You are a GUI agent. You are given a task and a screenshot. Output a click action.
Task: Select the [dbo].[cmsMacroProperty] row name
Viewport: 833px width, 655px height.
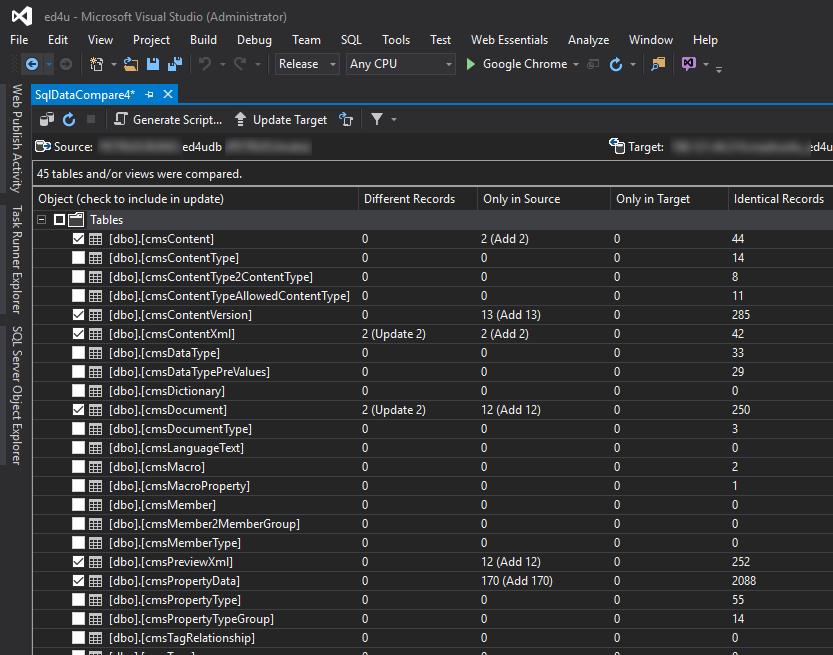[x=179, y=486]
